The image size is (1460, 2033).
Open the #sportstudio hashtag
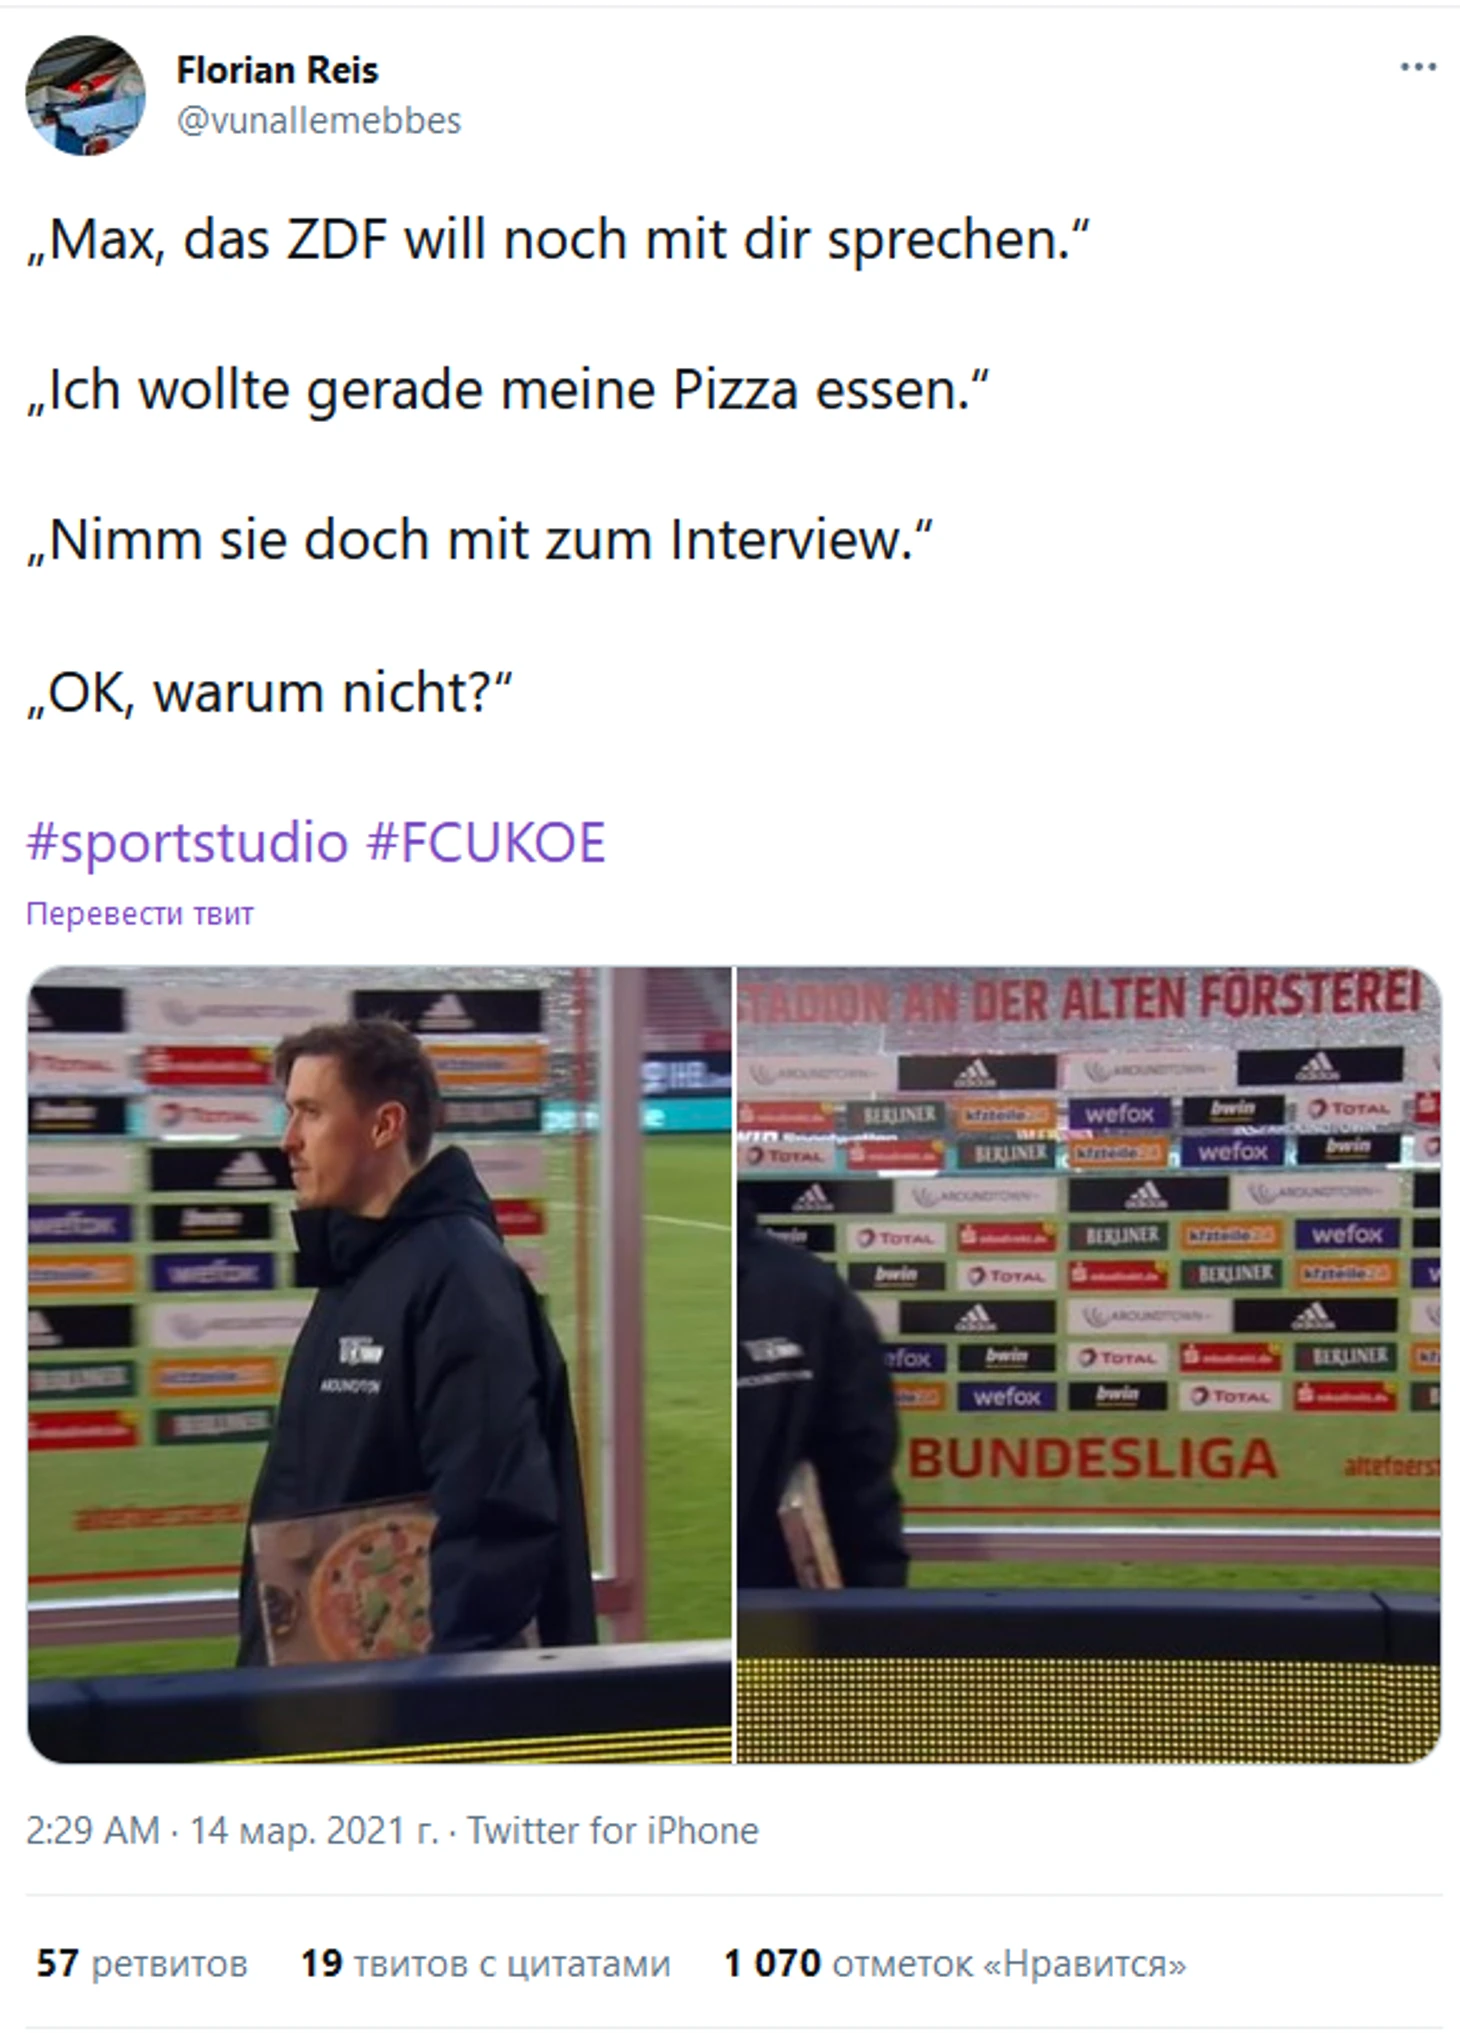coord(187,841)
